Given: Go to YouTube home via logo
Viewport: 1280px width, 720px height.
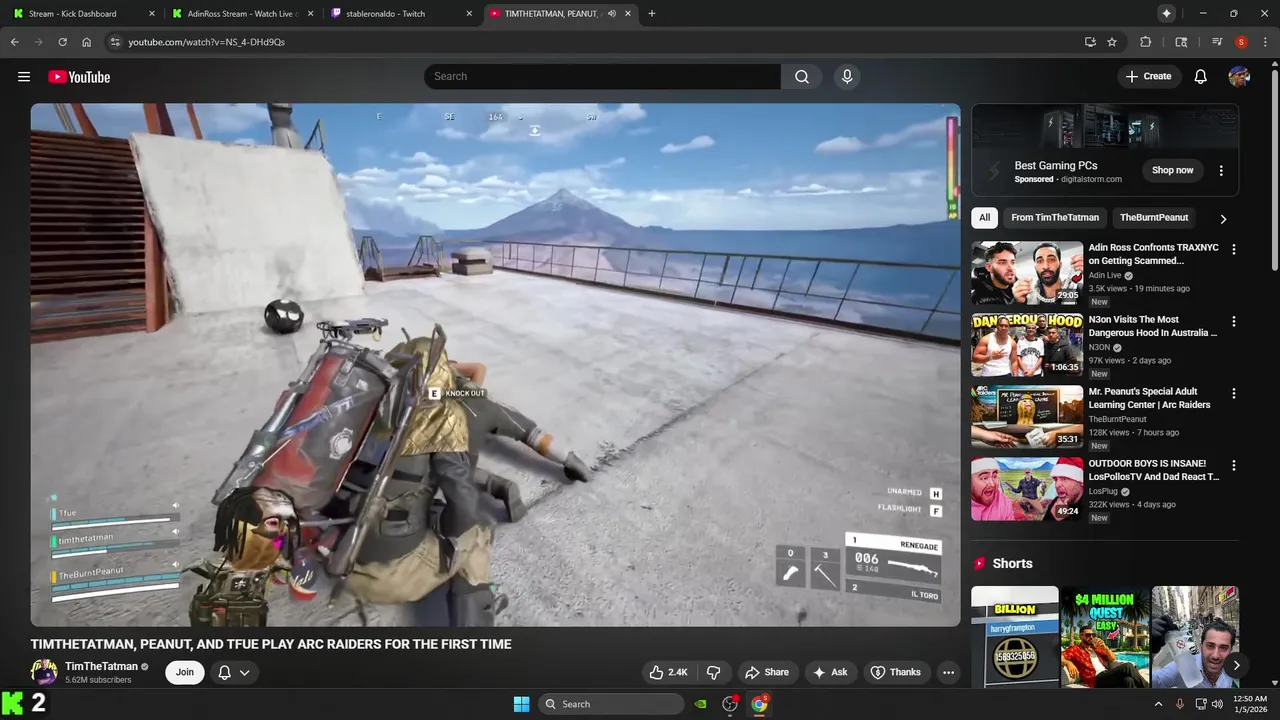Looking at the screenshot, I should click(x=79, y=77).
